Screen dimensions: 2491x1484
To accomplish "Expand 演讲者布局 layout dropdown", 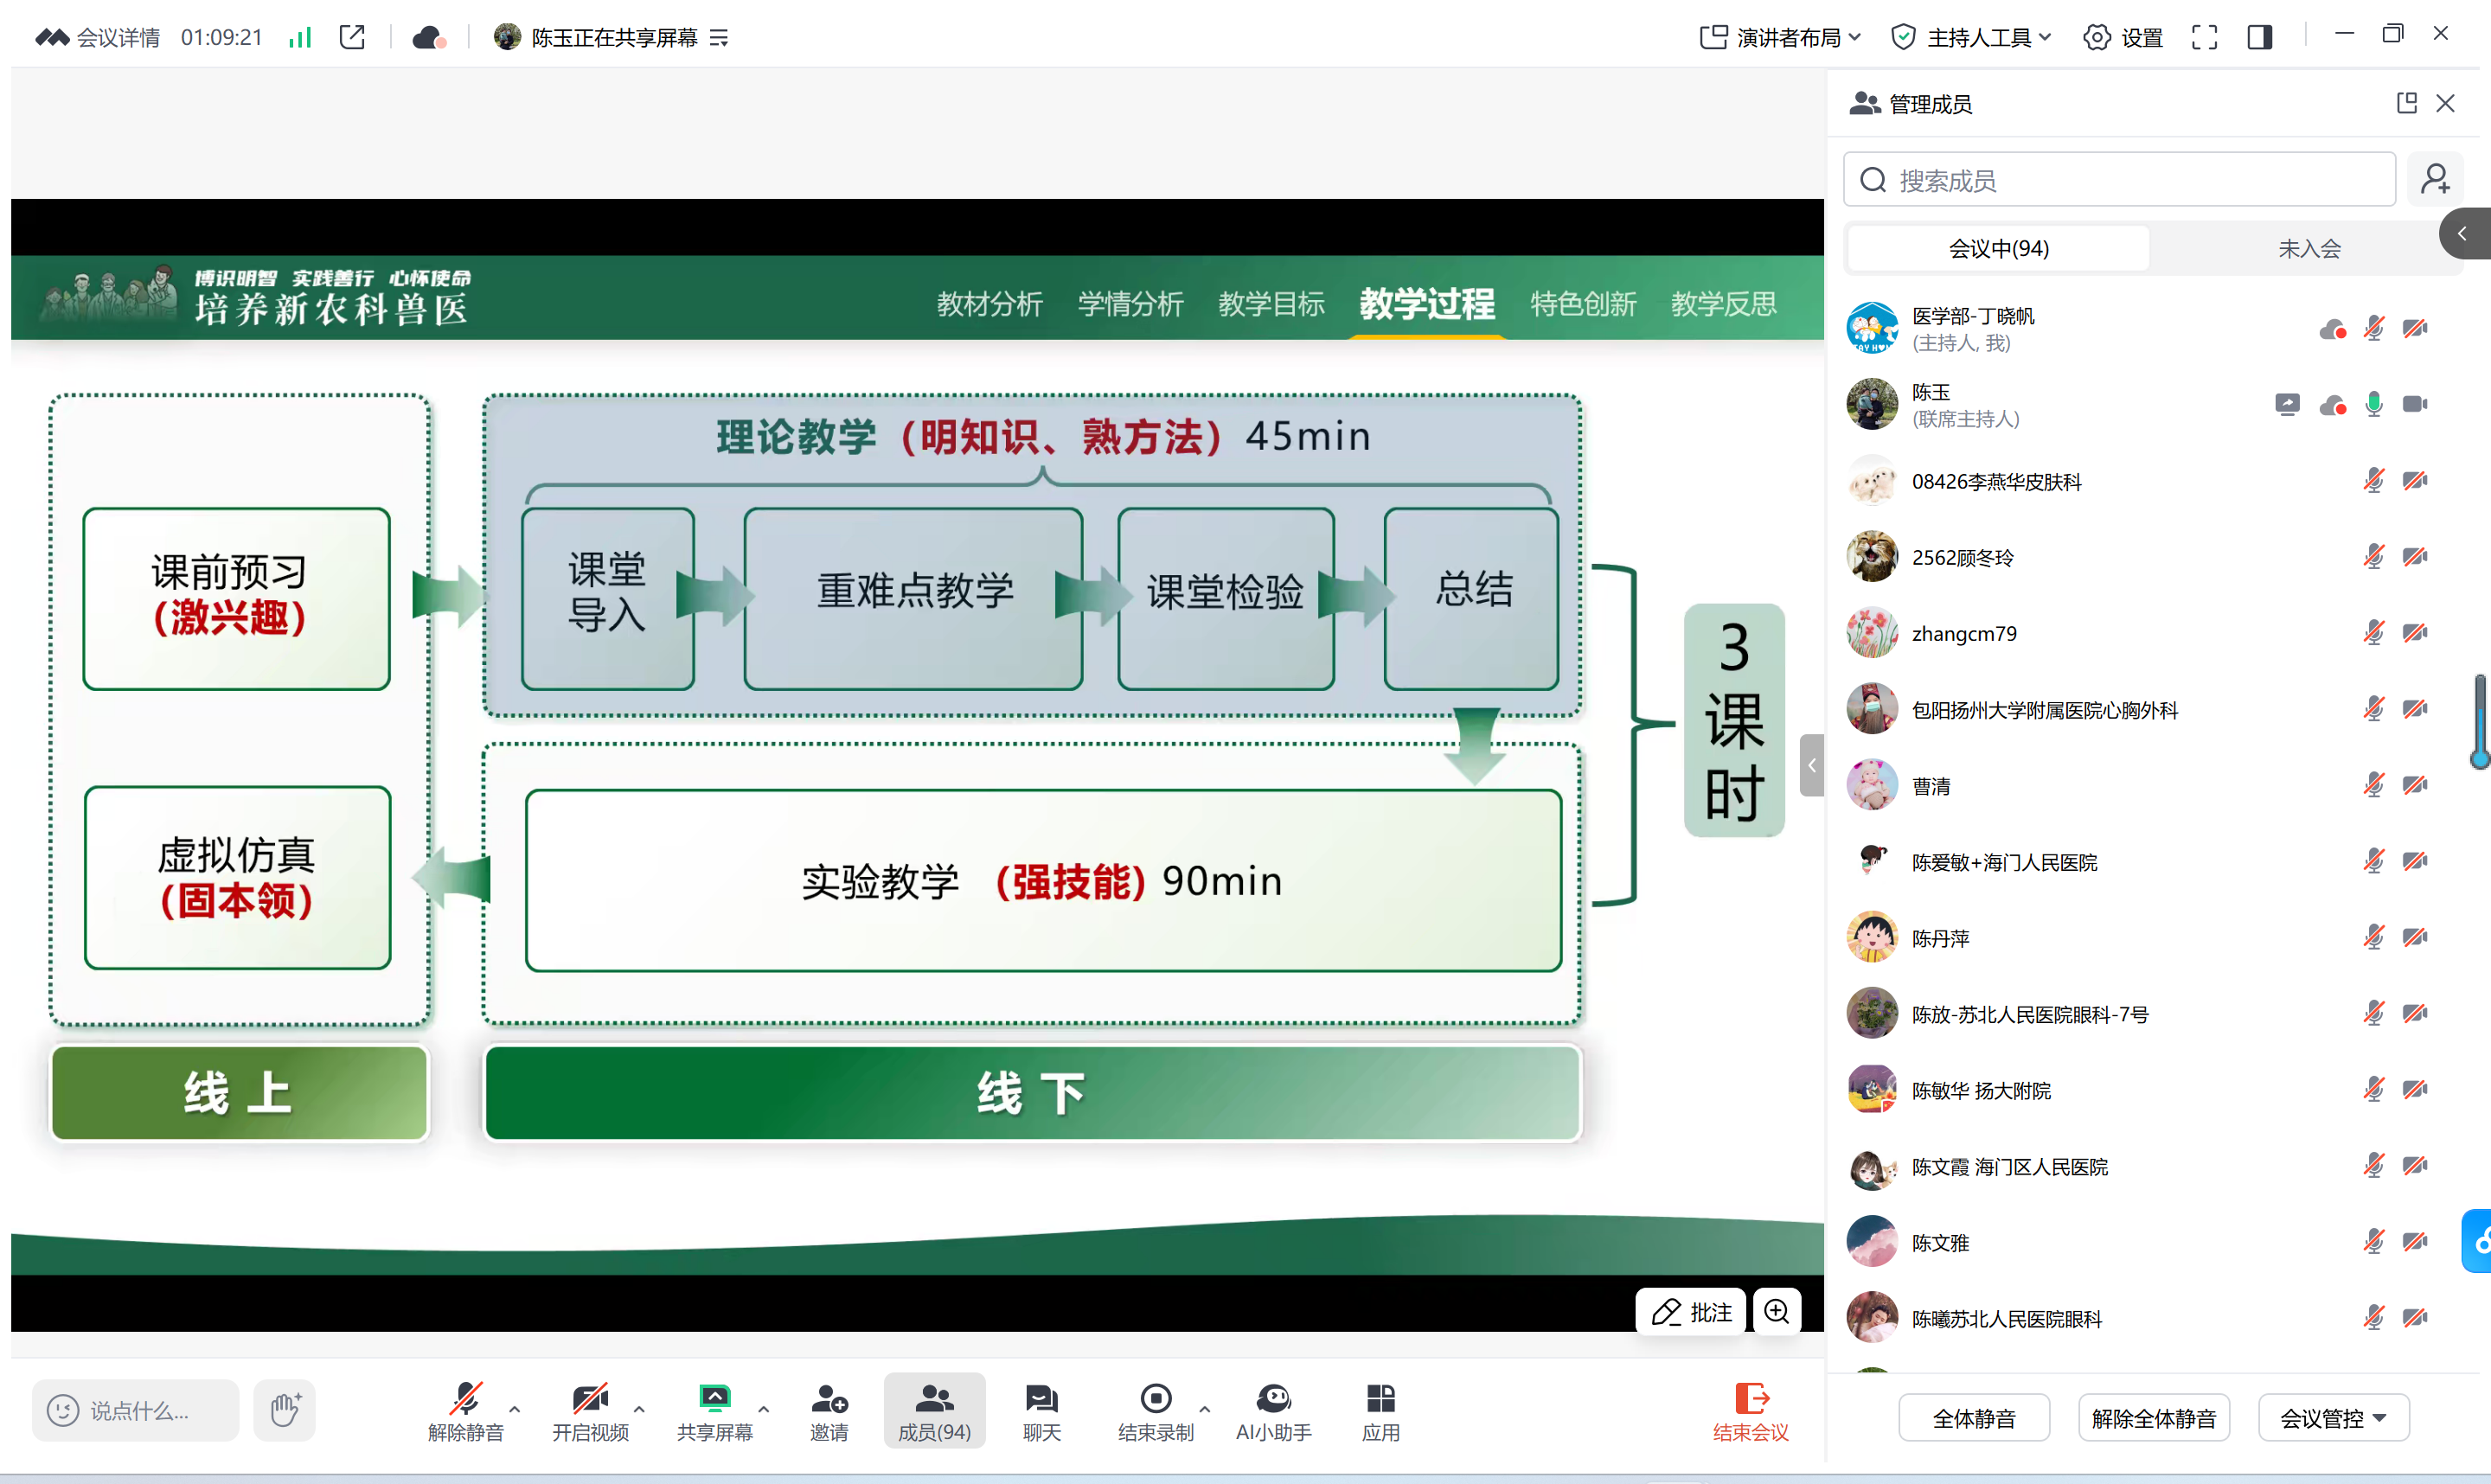I will point(1780,37).
